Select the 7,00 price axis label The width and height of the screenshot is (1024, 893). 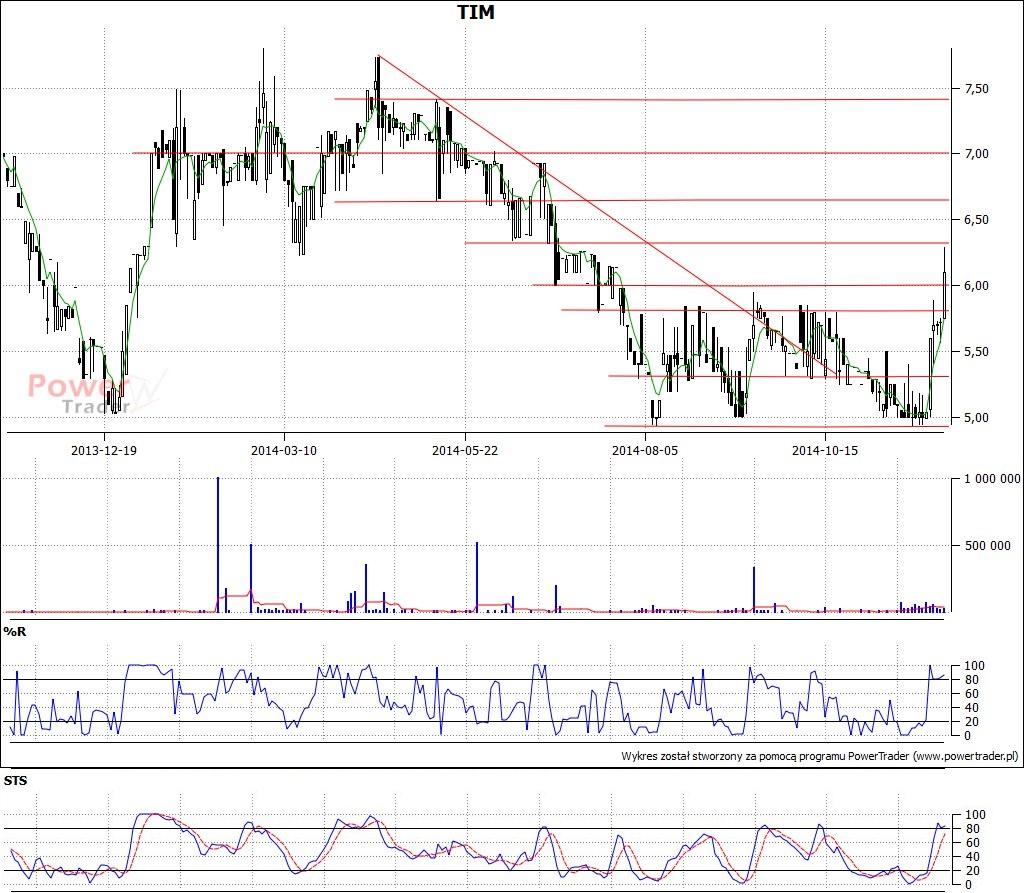976,154
